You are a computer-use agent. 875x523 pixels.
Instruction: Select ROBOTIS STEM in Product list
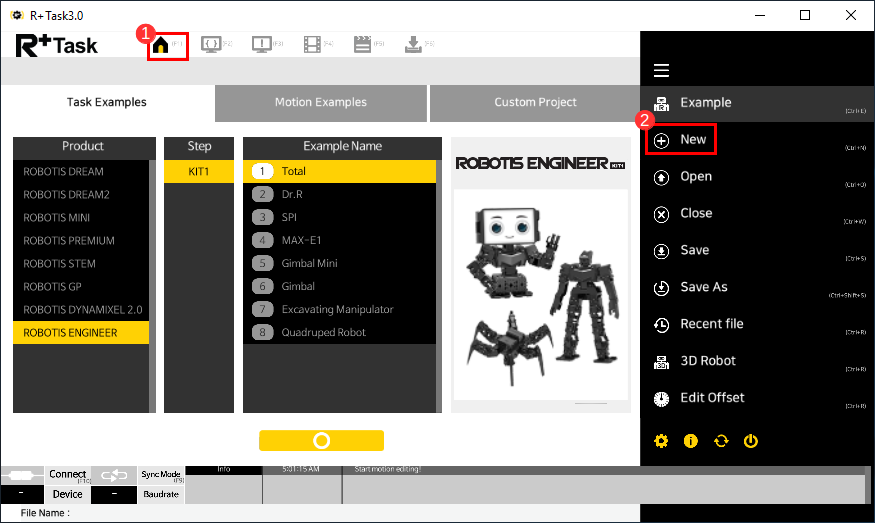click(x=81, y=263)
